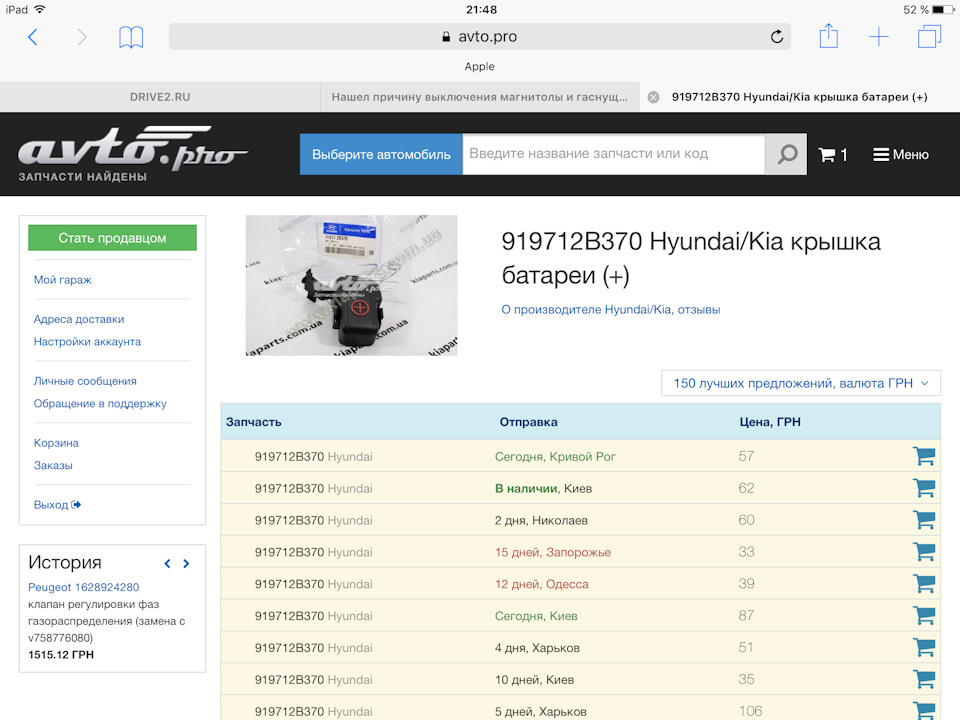
Task: Open the hamburger 'Меню'
Action: pyautogui.click(x=901, y=155)
